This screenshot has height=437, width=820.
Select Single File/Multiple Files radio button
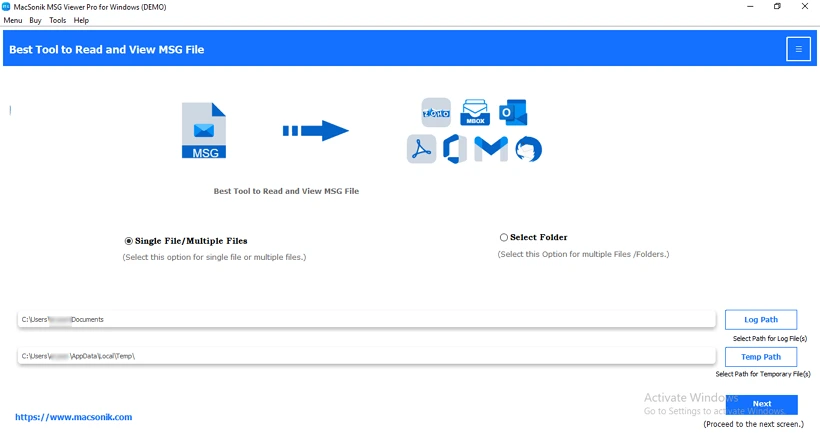click(x=129, y=241)
